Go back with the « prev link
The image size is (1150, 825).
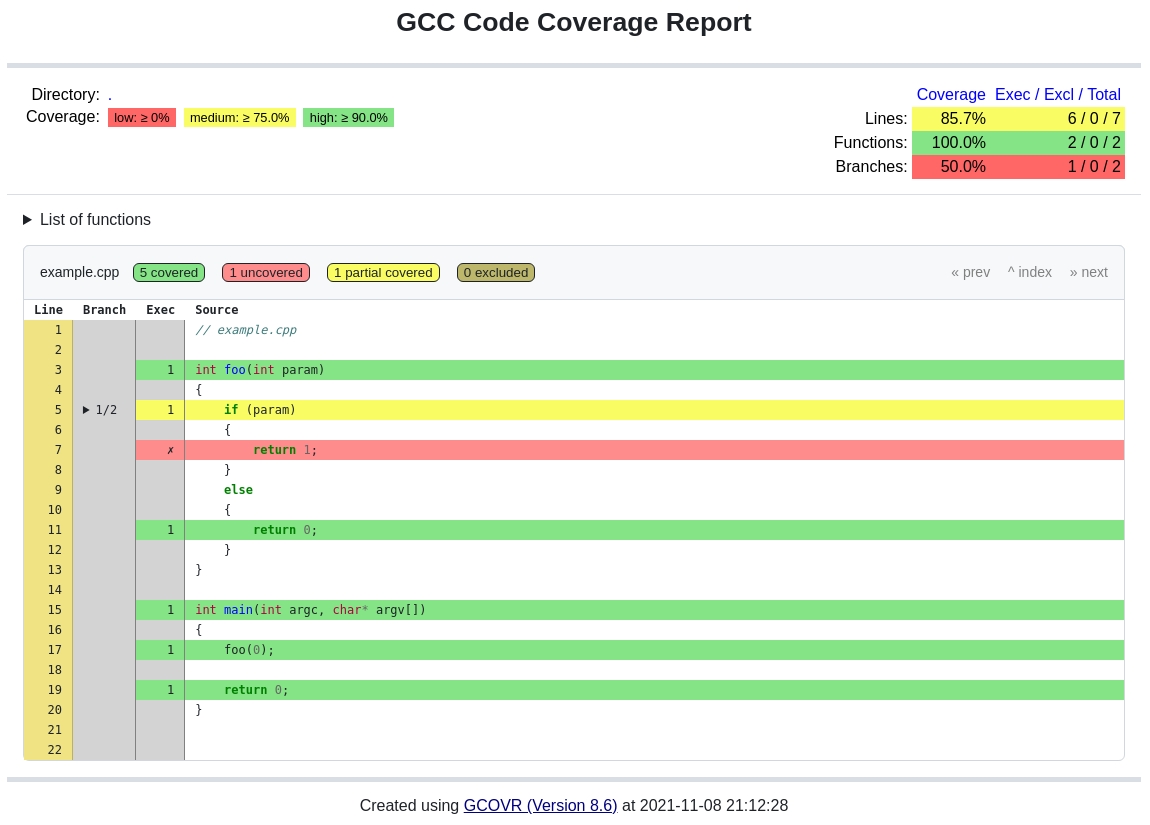point(970,272)
